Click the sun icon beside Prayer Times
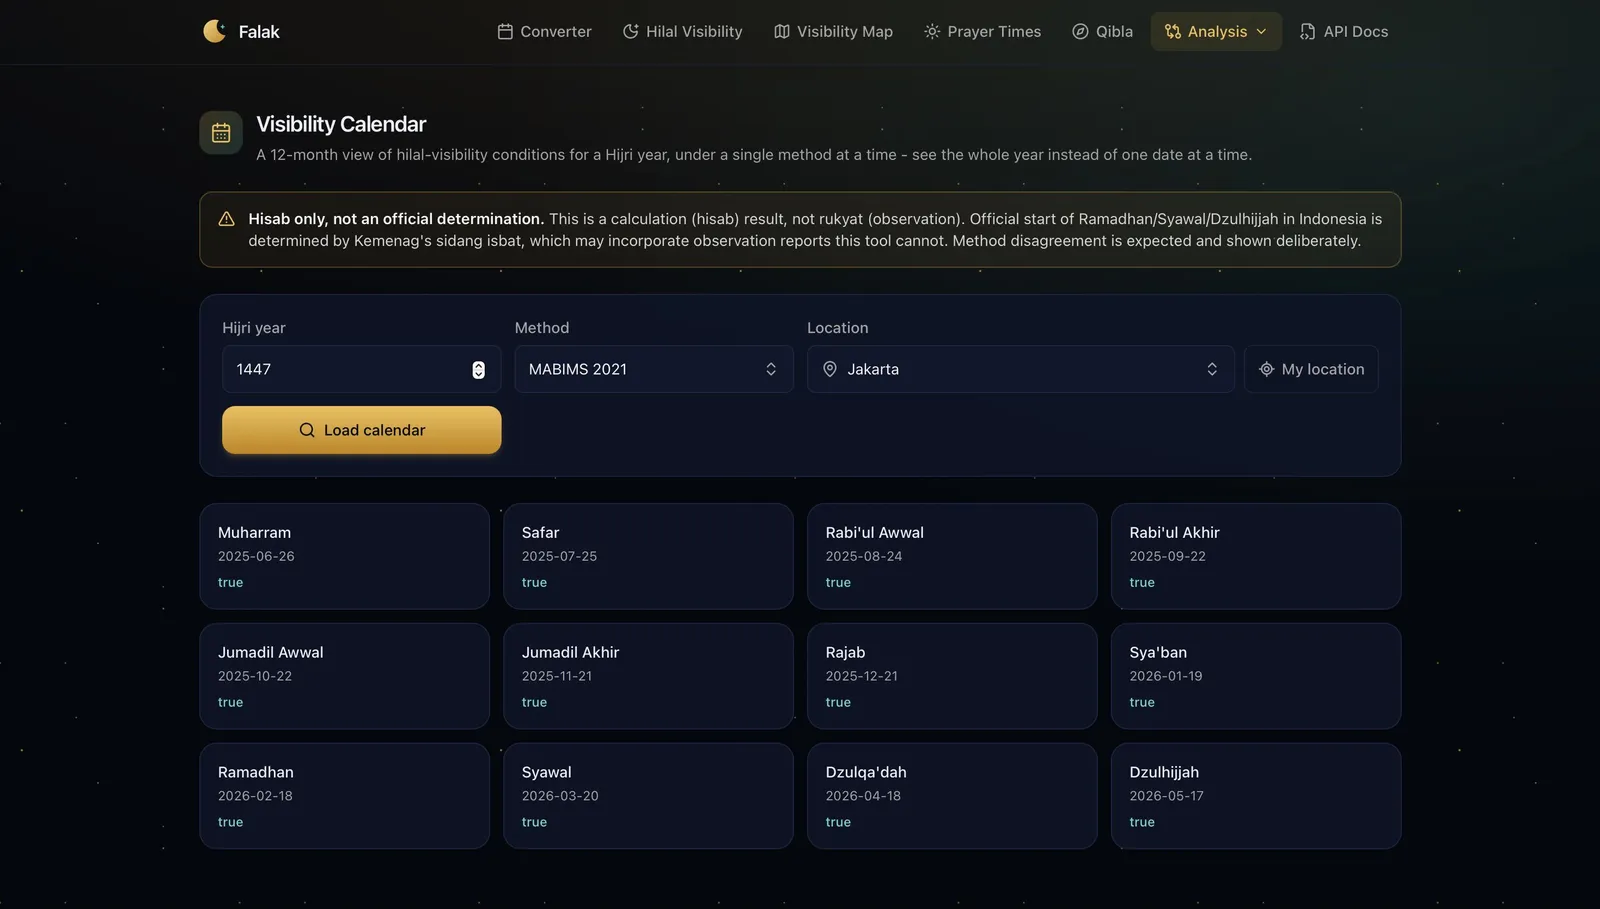This screenshot has height=909, width=1600. pos(932,32)
